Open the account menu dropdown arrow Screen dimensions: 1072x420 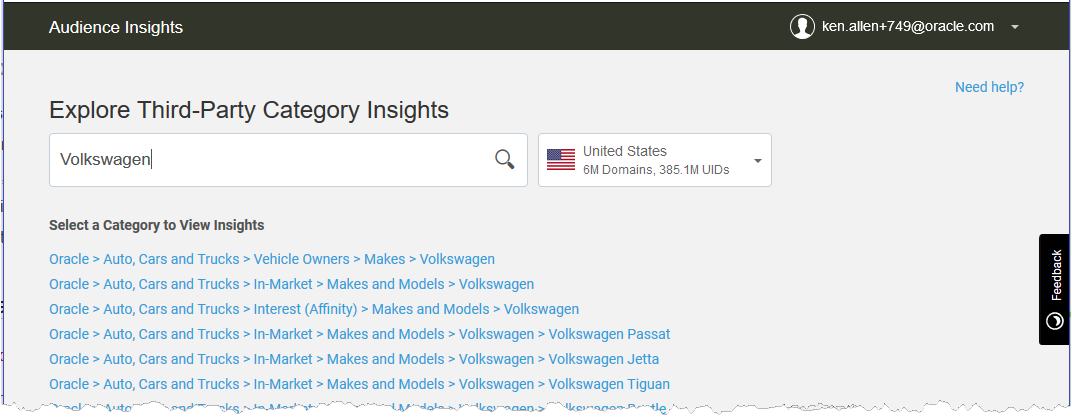(x=1015, y=27)
